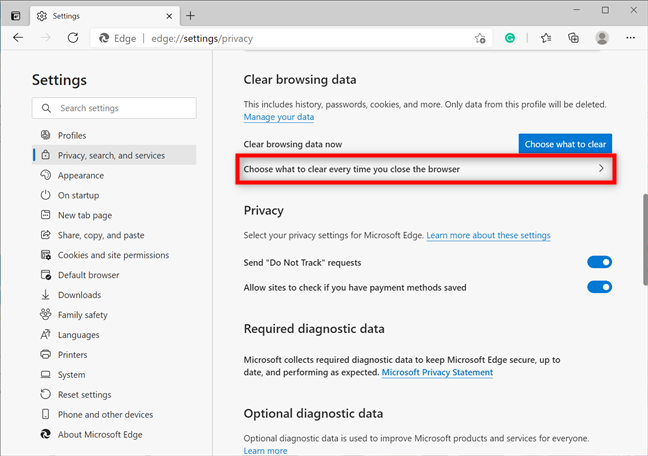Add this page to favorites star
The height and width of the screenshot is (456, 648).
tap(480, 38)
